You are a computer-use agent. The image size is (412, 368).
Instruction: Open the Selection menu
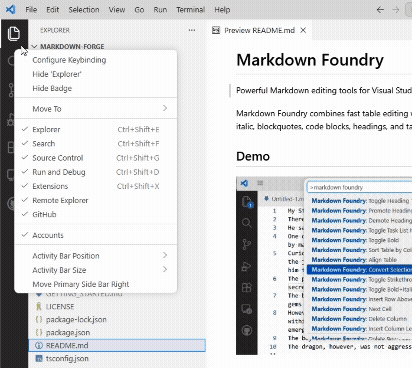pyautogui.click(x=84, y=10)
